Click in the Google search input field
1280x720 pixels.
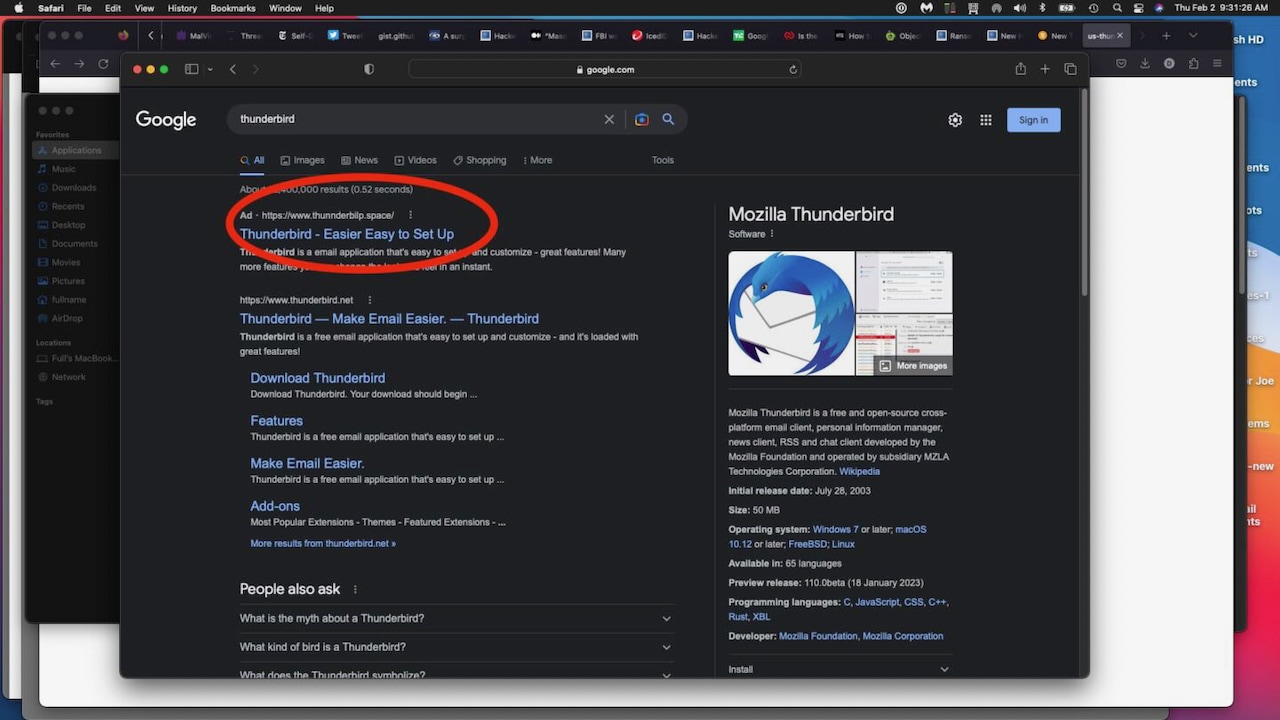415,119
